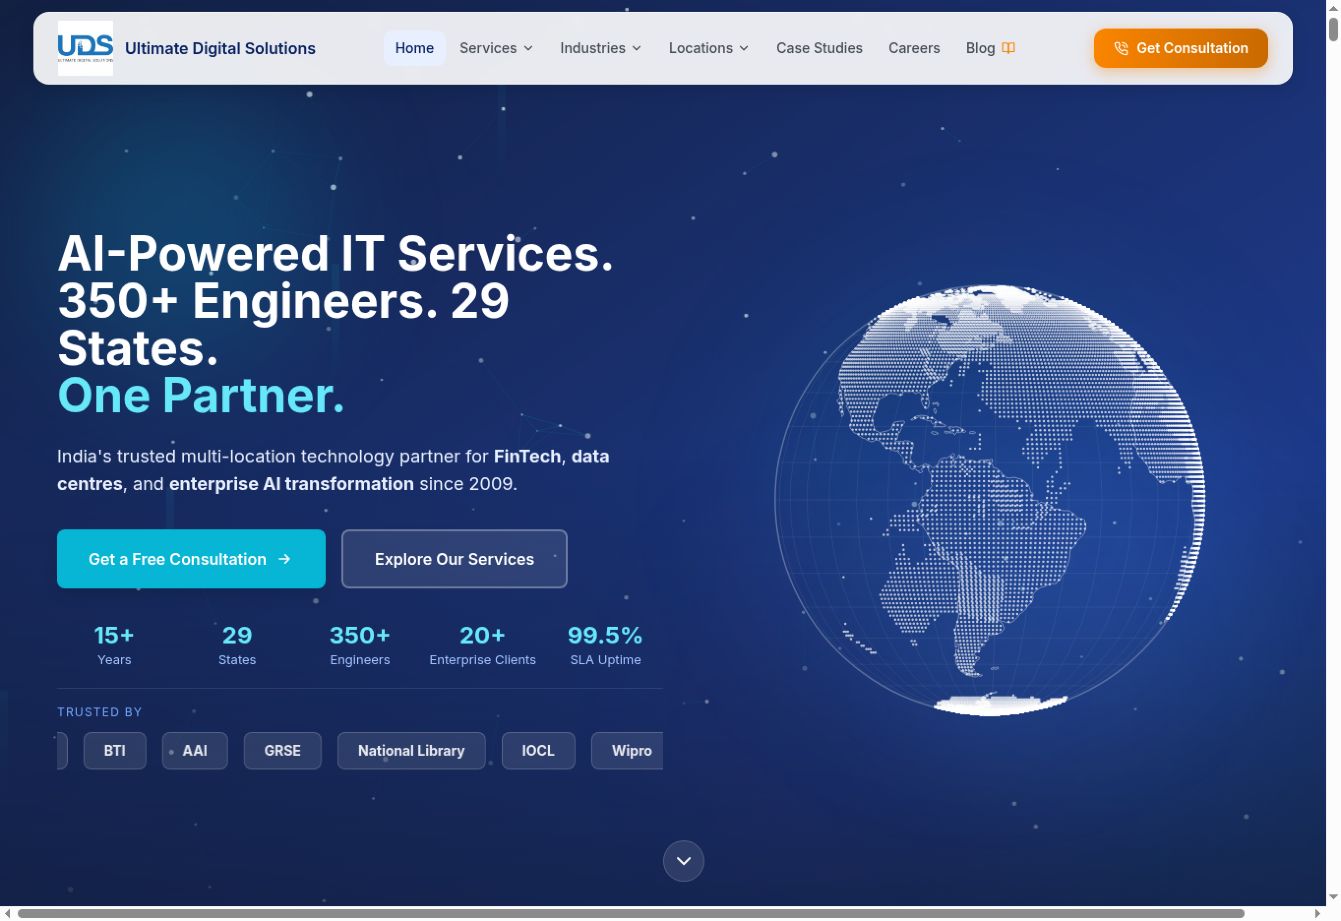This screenshot has height=921, width=1341.
Task: Click the BTI trusted-by badge
Action: (x=115, y=751)
